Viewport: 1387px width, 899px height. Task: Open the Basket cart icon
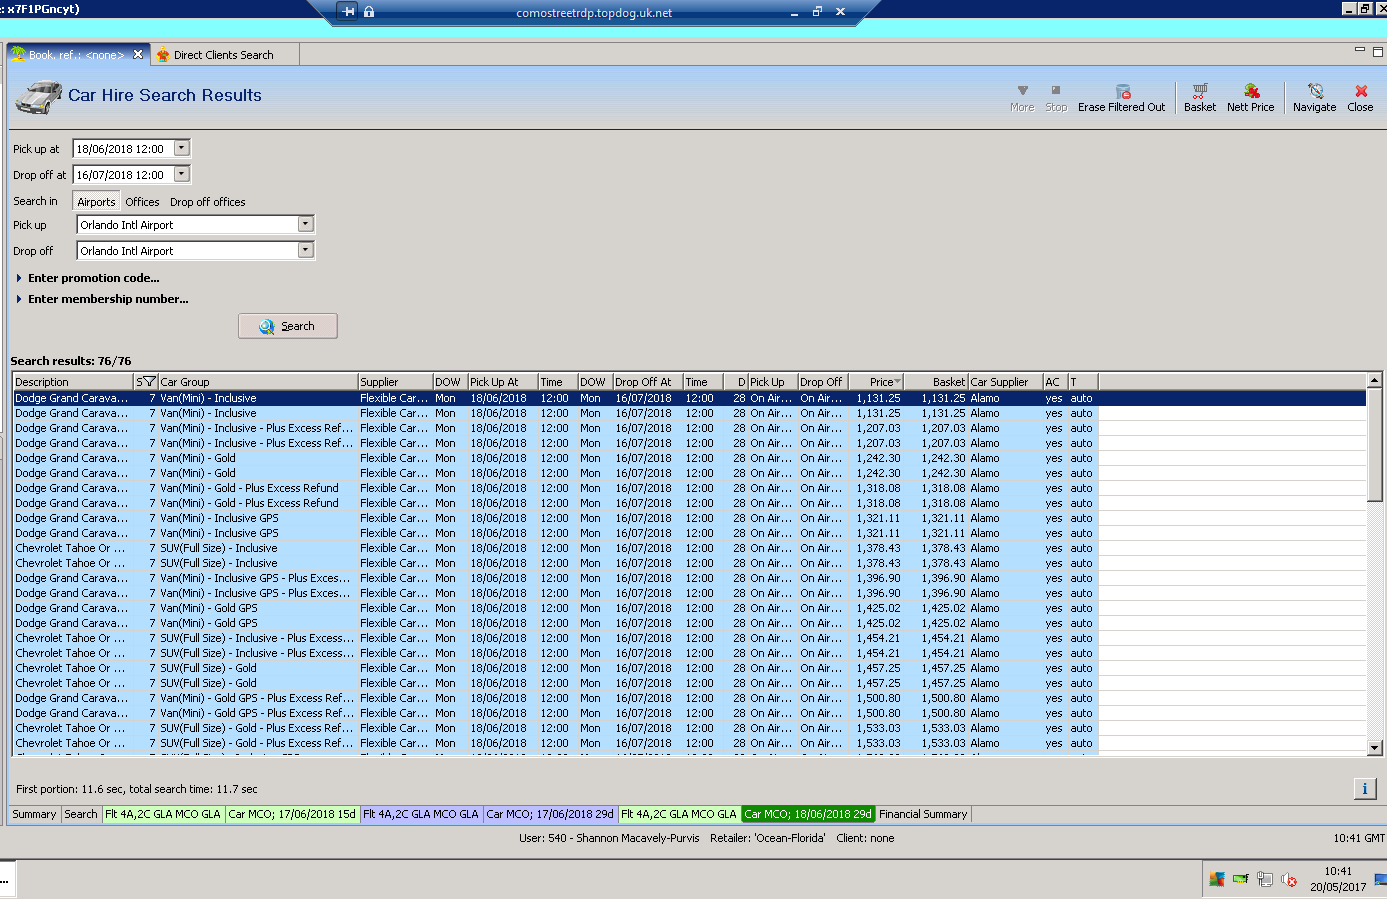(1200, 92)
